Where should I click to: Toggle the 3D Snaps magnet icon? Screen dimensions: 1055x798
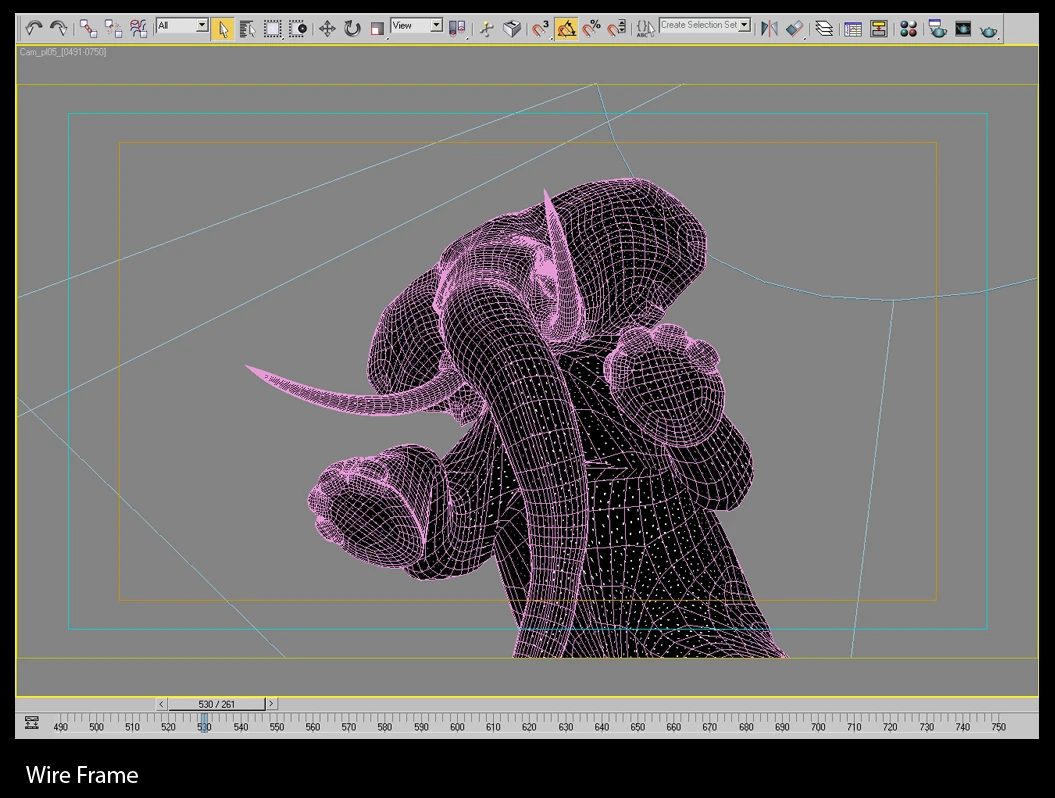[540, 29]
